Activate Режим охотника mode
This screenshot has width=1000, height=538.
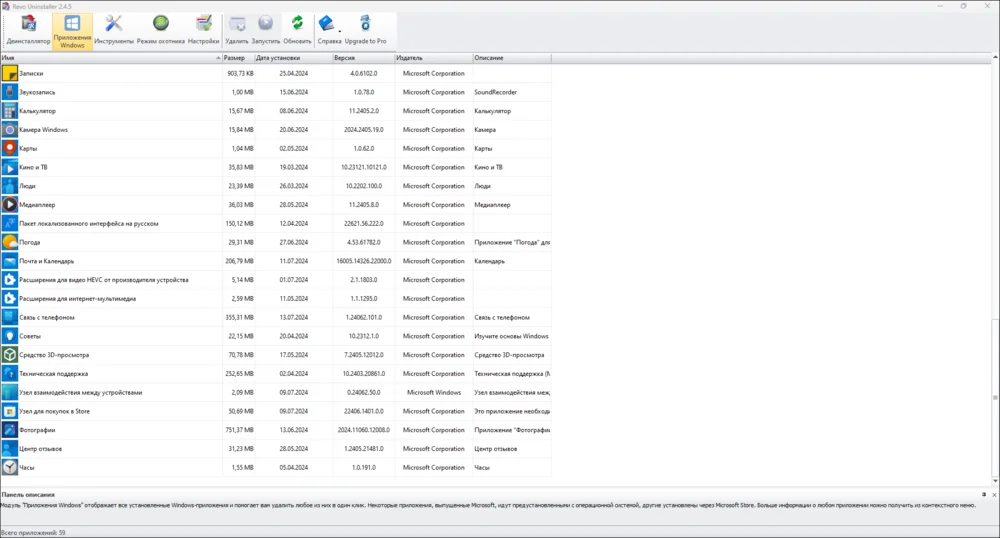pyautogui.click(x=161, y=30)
